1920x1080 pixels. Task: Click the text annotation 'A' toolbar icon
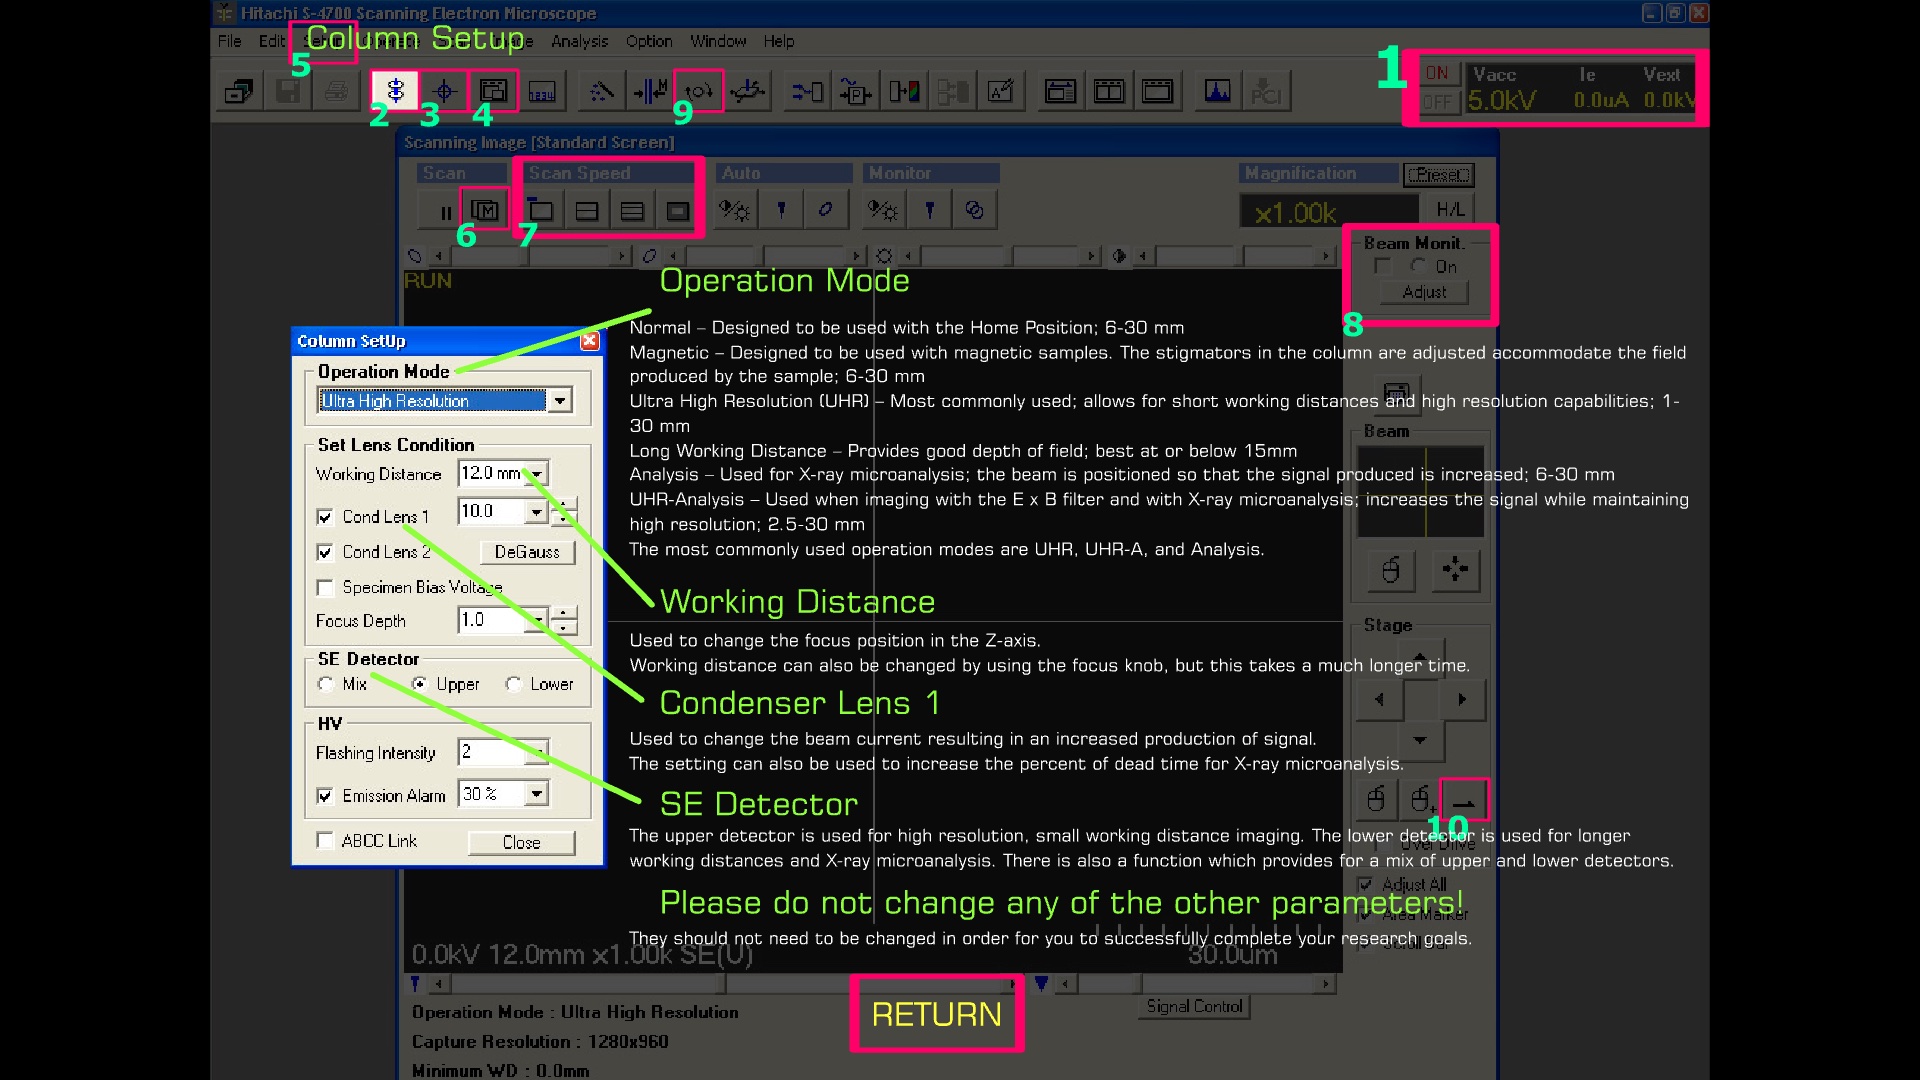pyautogui.click(x=1001, y=91)
